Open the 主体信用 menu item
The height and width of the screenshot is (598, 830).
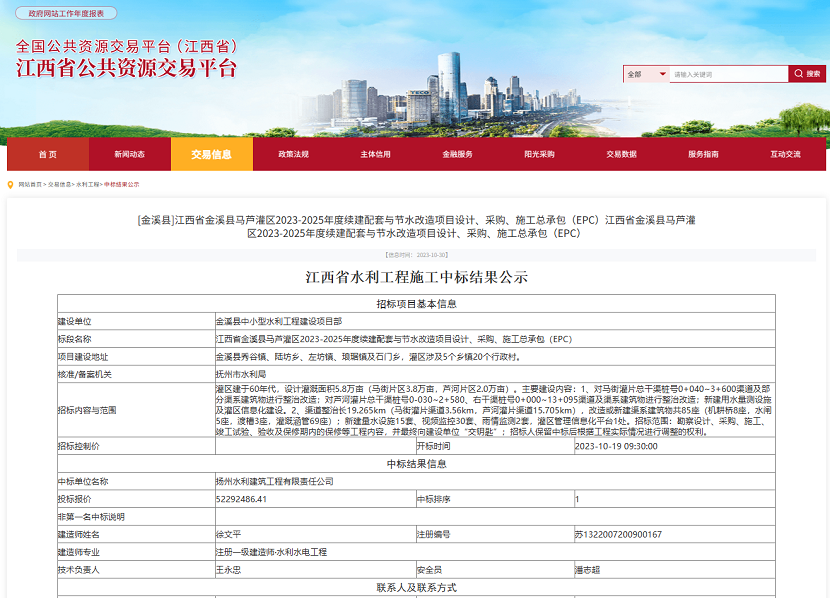coord(376,154)
